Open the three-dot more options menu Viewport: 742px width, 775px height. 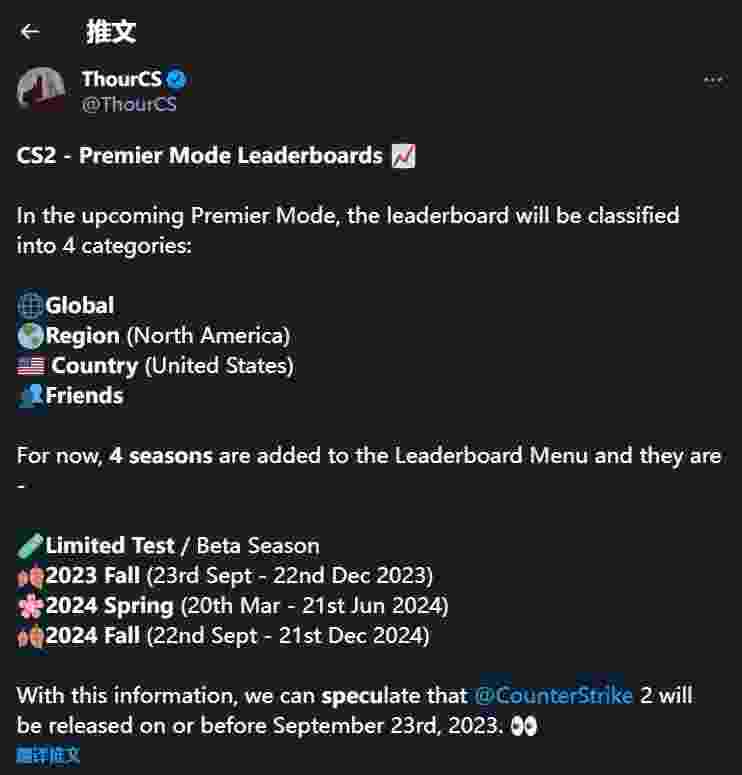tap(713, 80)
